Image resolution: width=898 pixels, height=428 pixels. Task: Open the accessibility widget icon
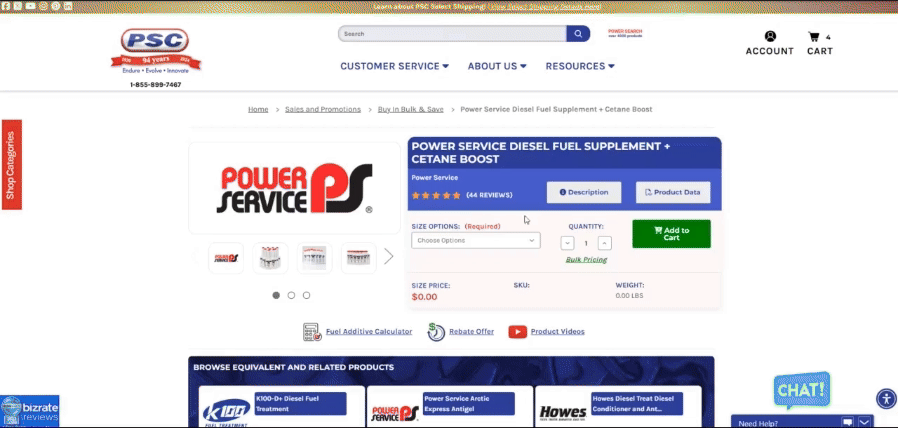886,398
